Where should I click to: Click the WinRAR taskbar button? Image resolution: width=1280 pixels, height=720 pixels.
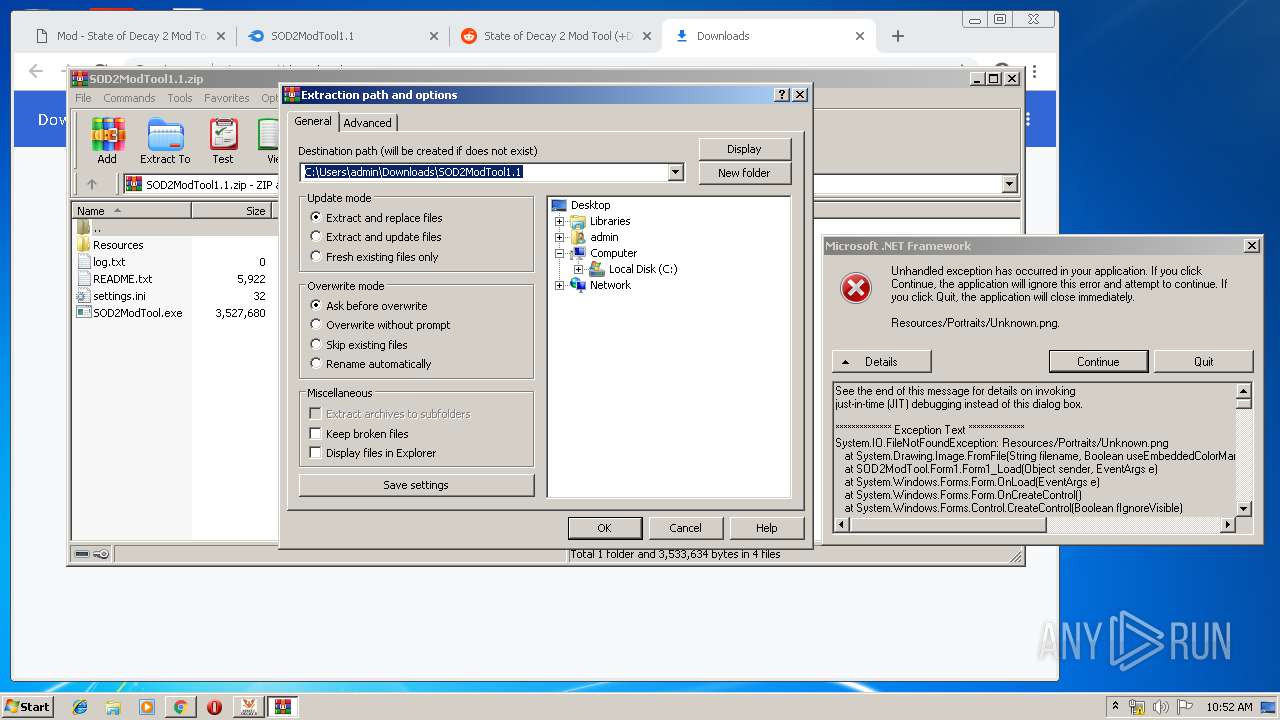[x=282, y=707]
